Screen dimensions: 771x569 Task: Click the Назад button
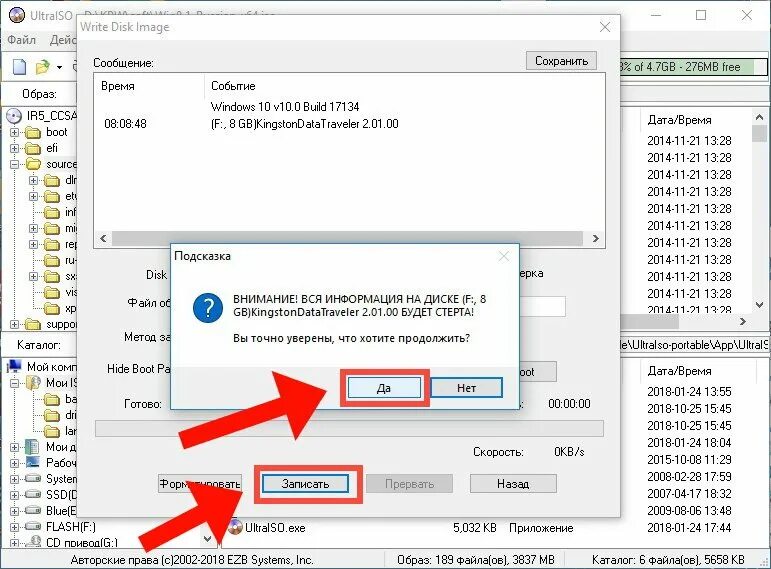coord(513,483)
